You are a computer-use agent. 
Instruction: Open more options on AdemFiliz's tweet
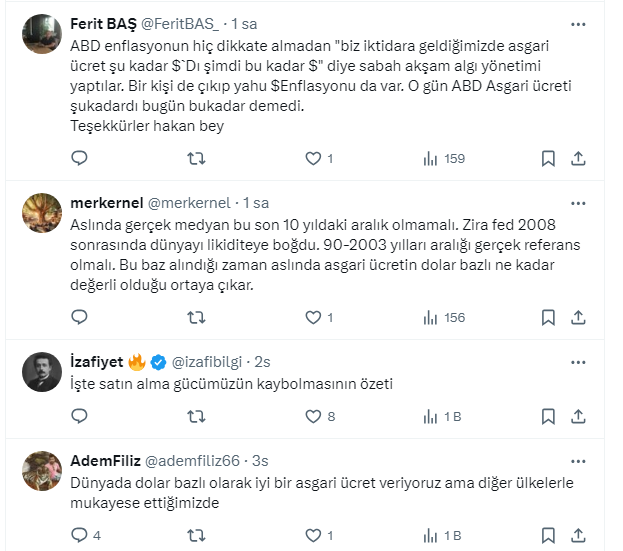pyautogui.click(x=578, y=460)
